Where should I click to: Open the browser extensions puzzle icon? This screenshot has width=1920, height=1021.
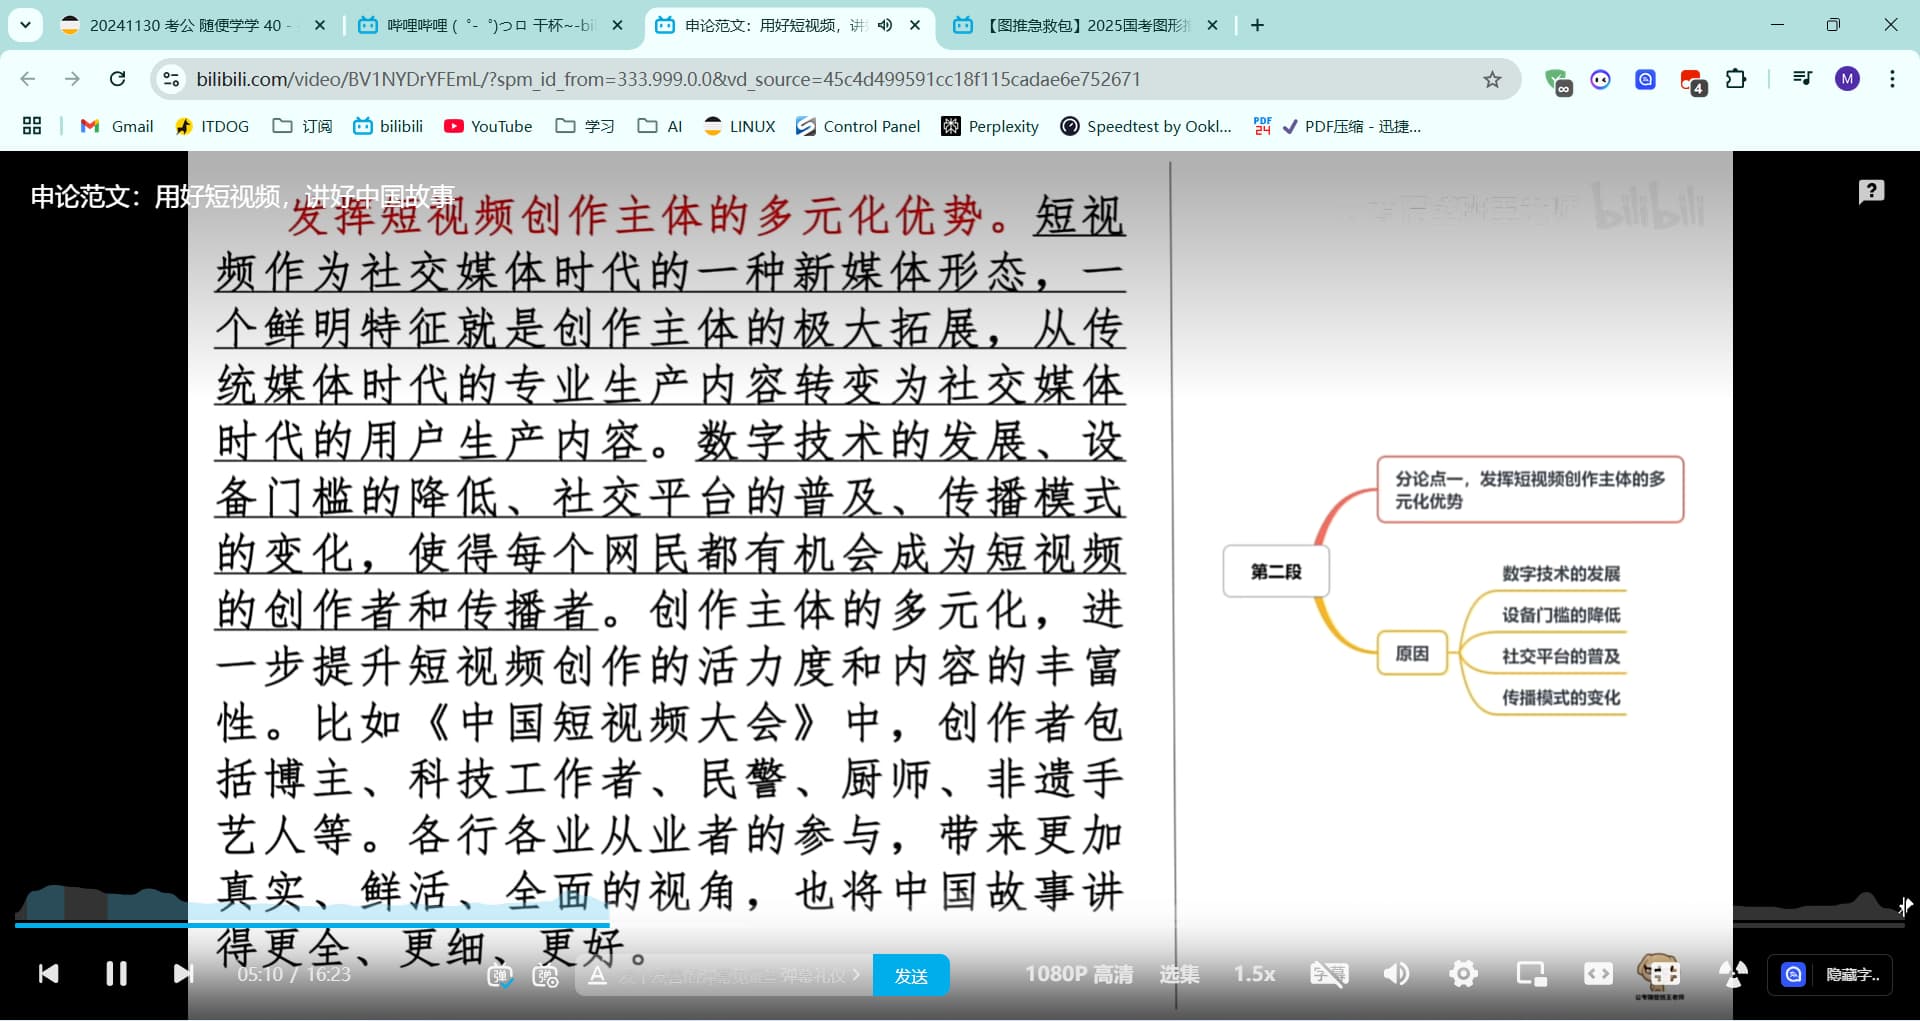coord(1737,79)
